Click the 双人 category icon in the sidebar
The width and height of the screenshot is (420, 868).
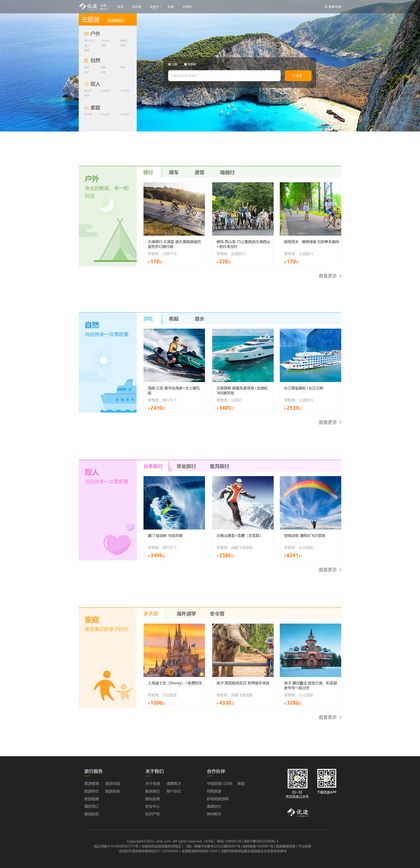point(86,84)
